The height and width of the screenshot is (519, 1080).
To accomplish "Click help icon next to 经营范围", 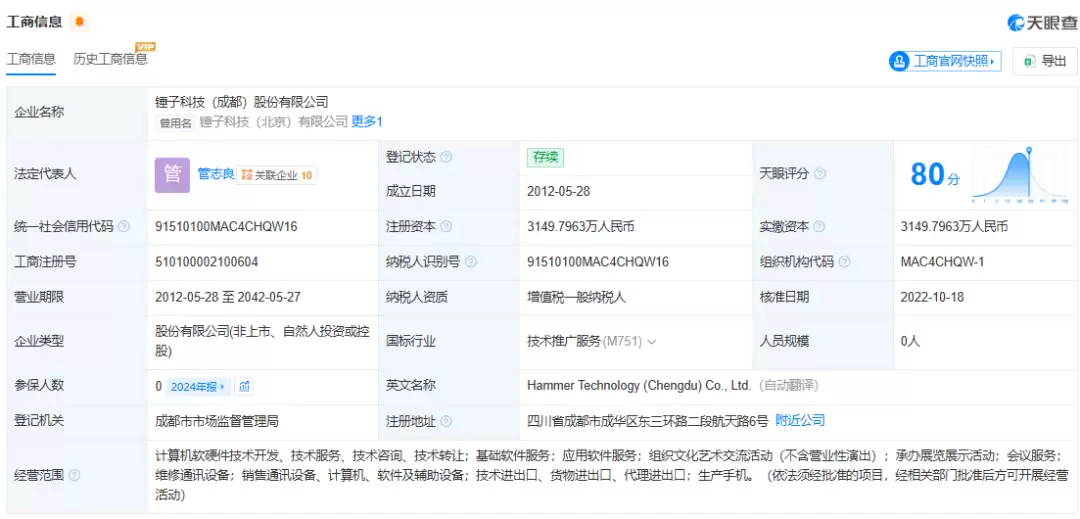I will (74, 476).
